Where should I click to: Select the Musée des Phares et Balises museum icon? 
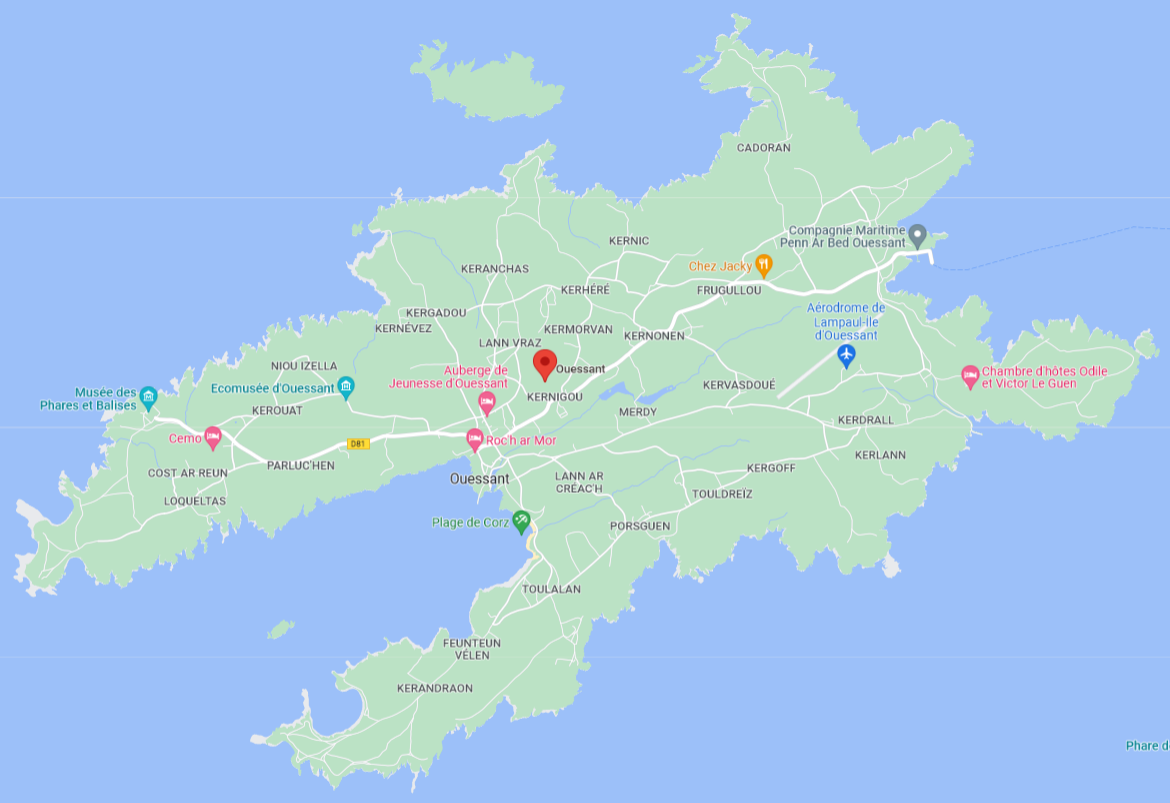click(149, 398)
